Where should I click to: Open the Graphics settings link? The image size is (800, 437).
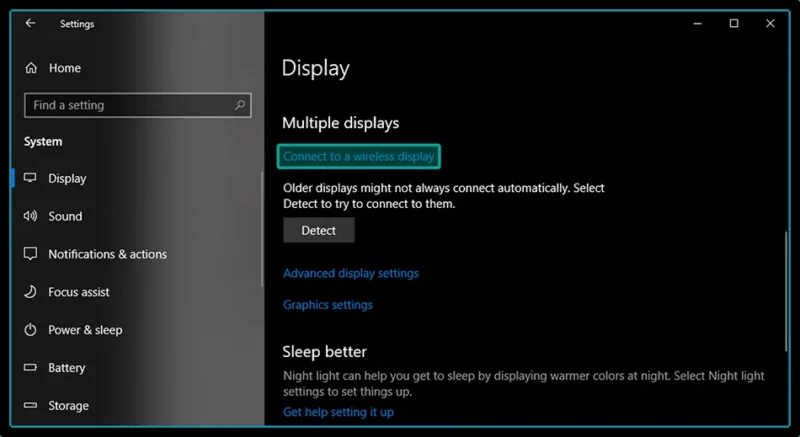click(x=328, y=305)
